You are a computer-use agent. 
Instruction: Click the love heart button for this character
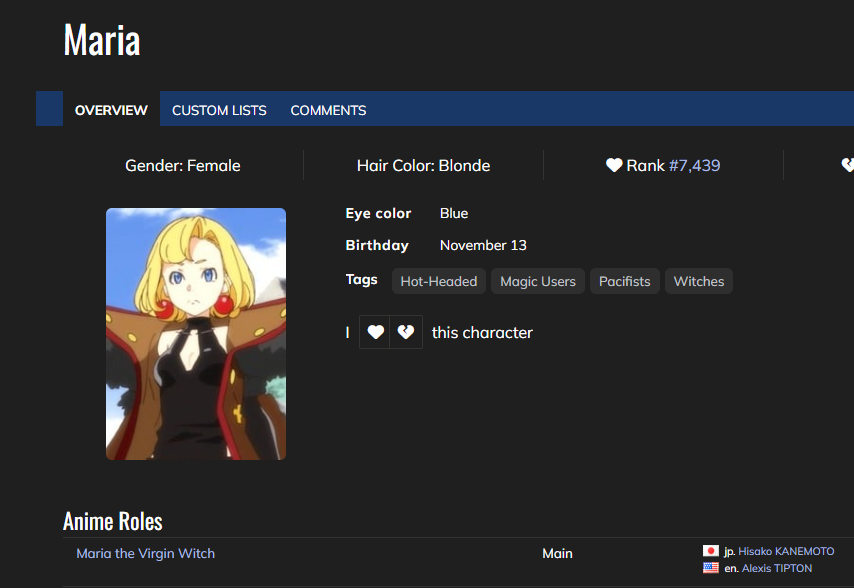(375, 332)
